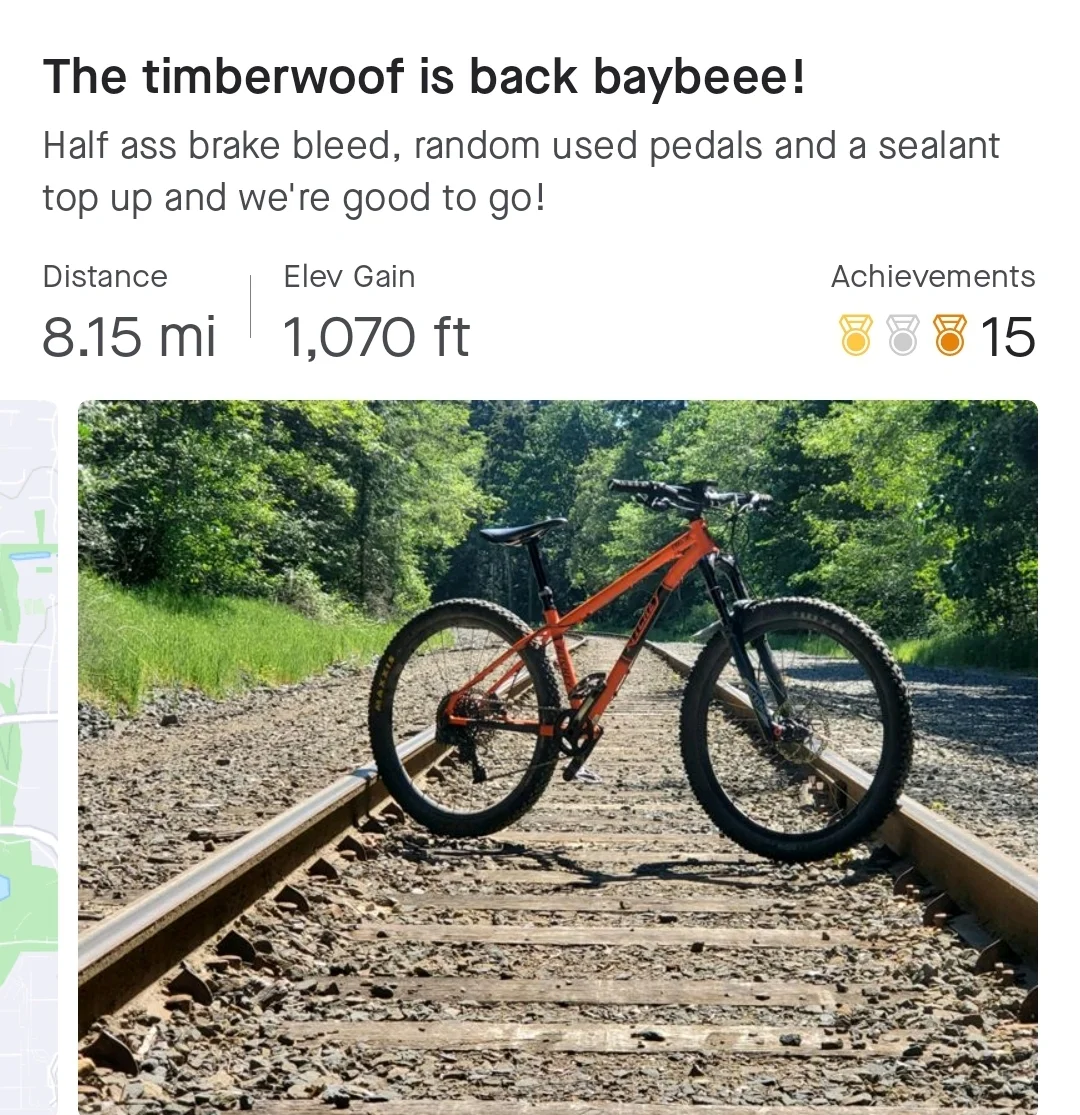Open the route map thumbnail
The width and height of the screenshot is (1080, 1115).
pos(28,757)
